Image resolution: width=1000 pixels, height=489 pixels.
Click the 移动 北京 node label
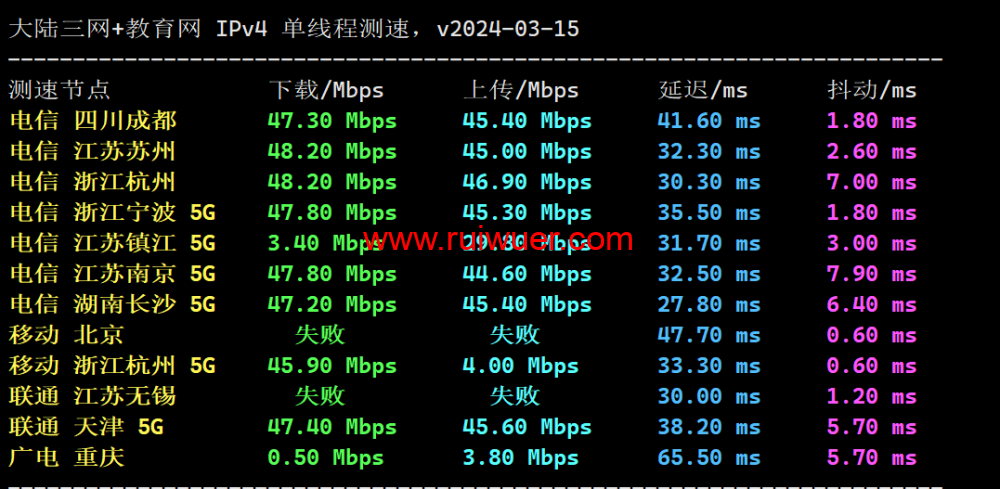coord(67,335)
